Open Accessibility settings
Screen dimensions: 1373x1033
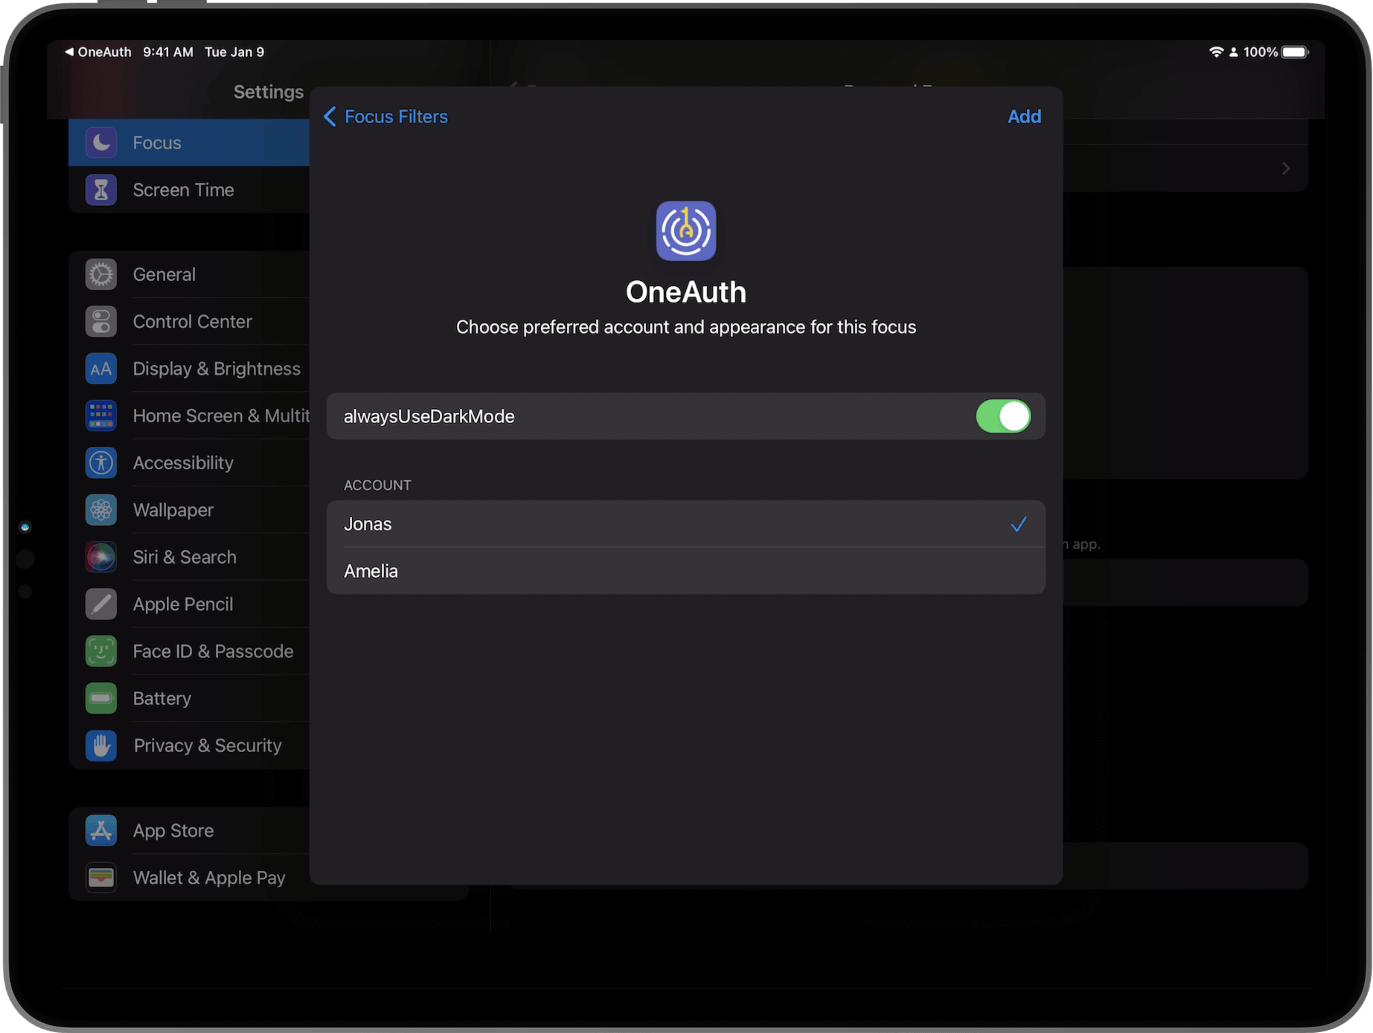189,463
